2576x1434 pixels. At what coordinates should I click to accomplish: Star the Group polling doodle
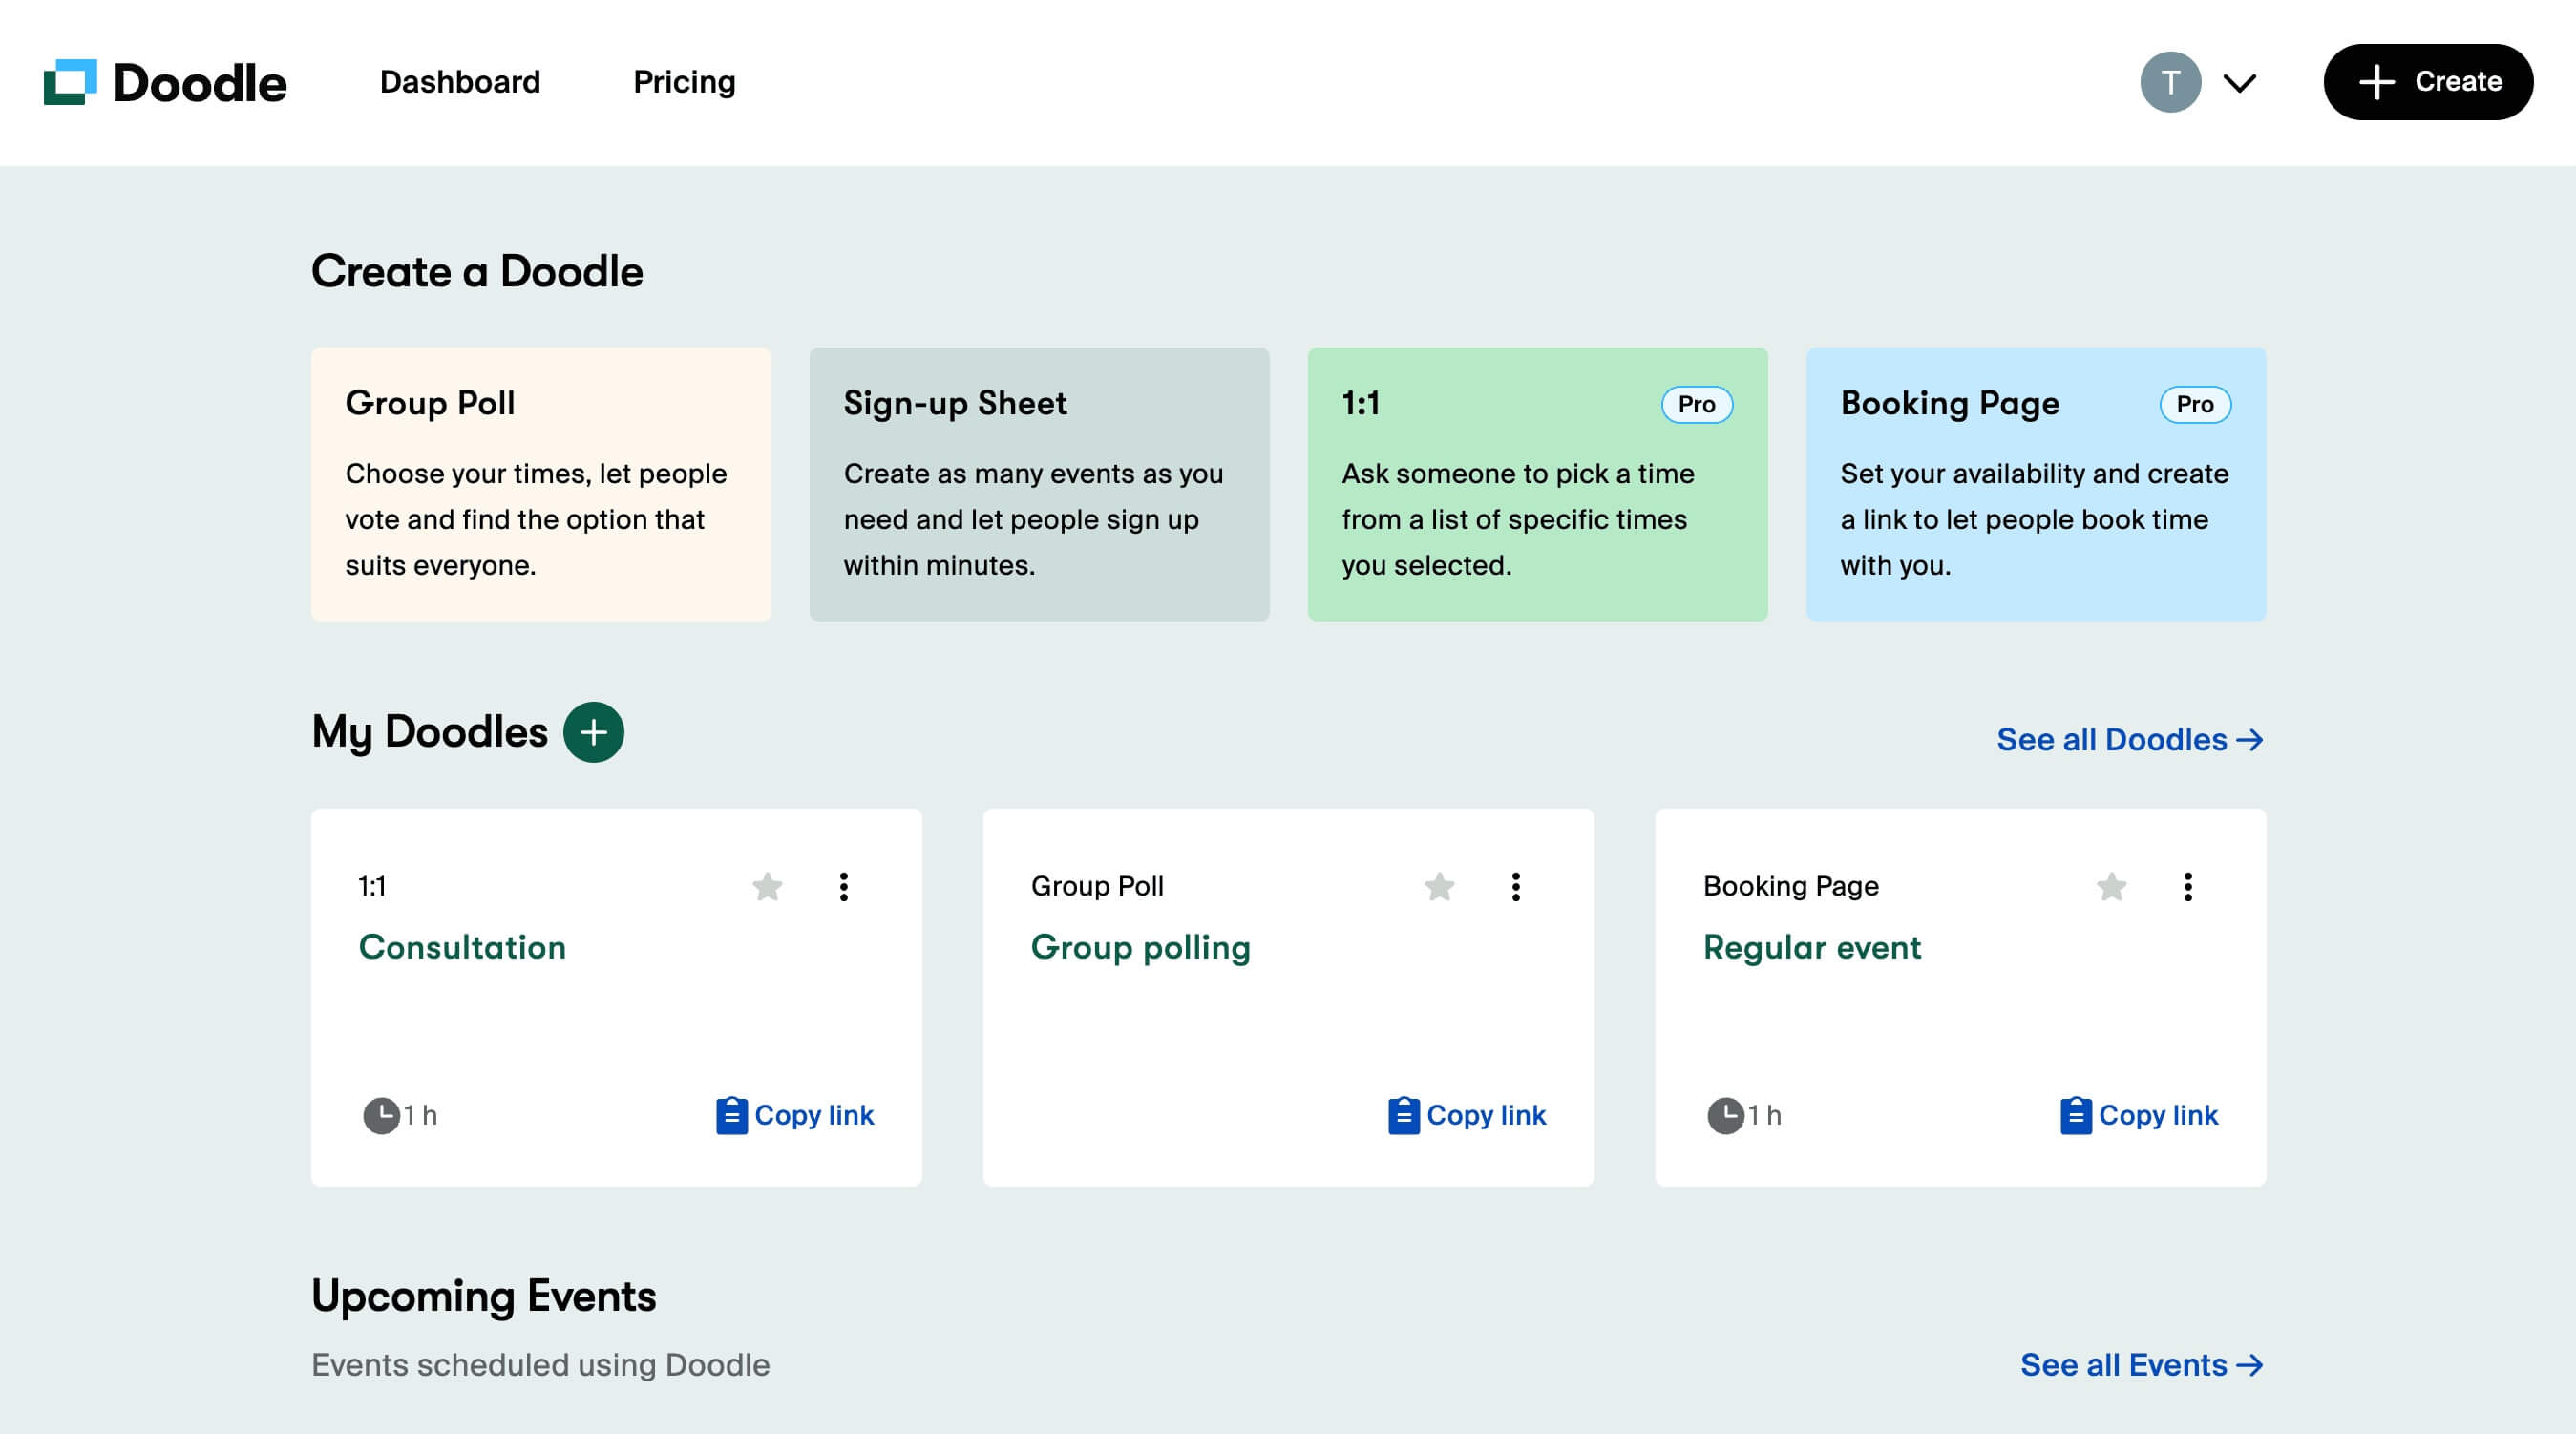point(1439,886)
